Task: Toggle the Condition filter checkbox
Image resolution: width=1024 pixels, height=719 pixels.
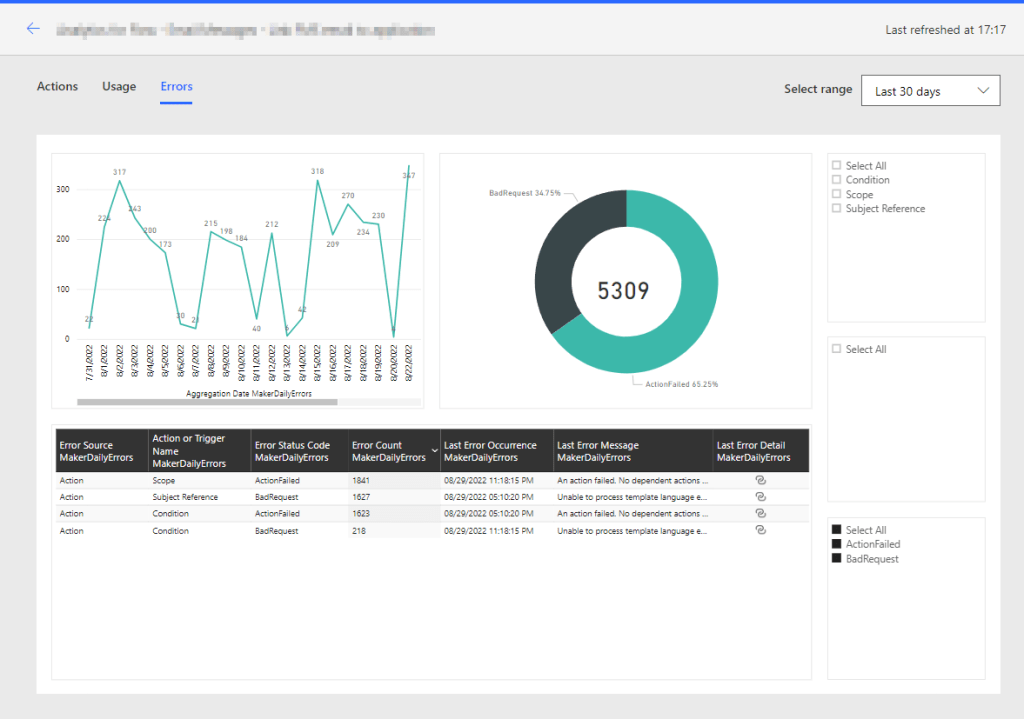Action: pyautogui.click(x=836, y=180)
